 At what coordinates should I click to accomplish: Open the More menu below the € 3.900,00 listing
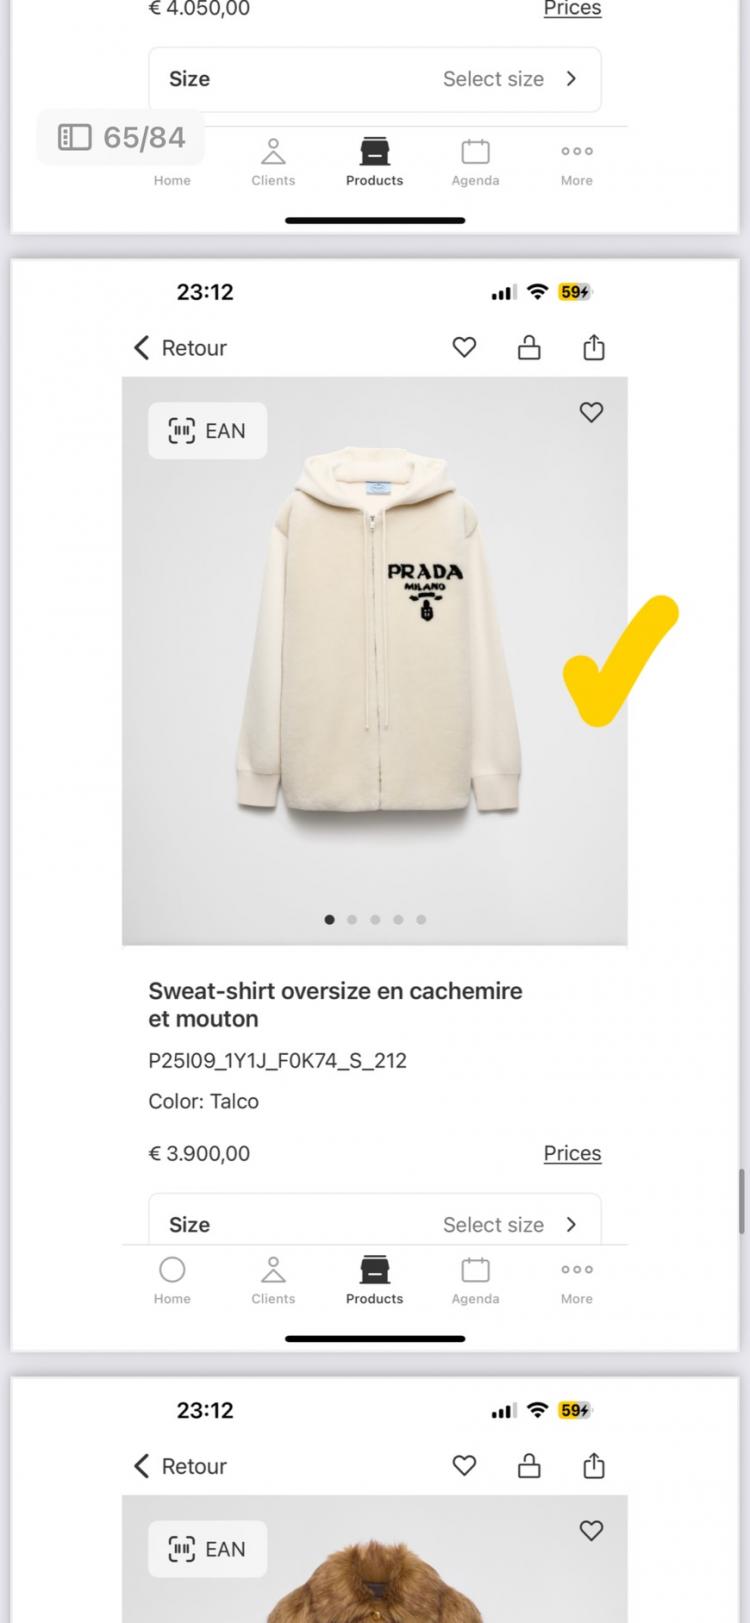576,1279
